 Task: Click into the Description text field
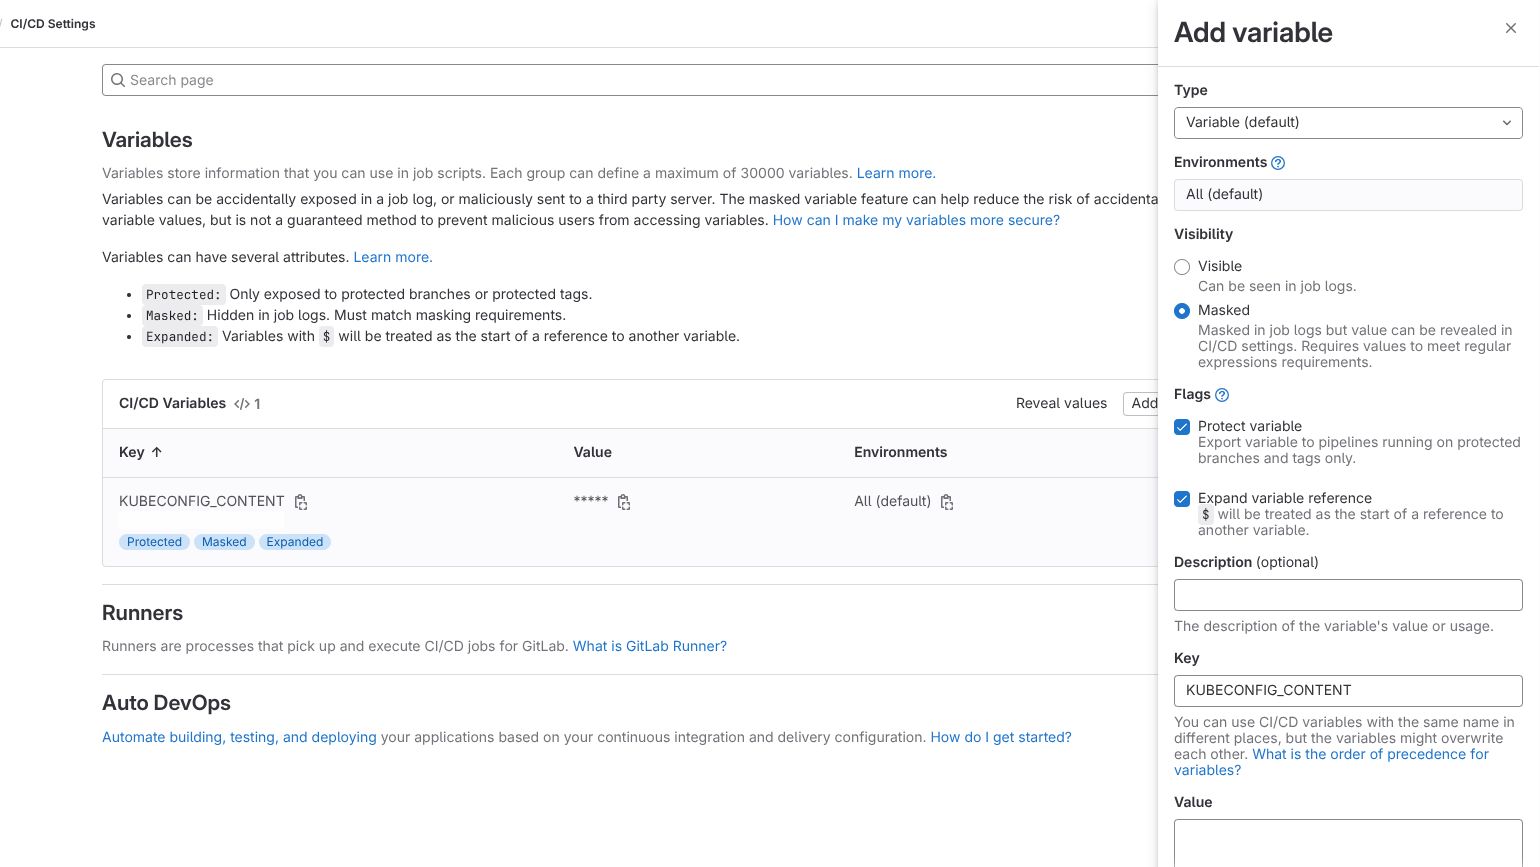pos(1347,595)
